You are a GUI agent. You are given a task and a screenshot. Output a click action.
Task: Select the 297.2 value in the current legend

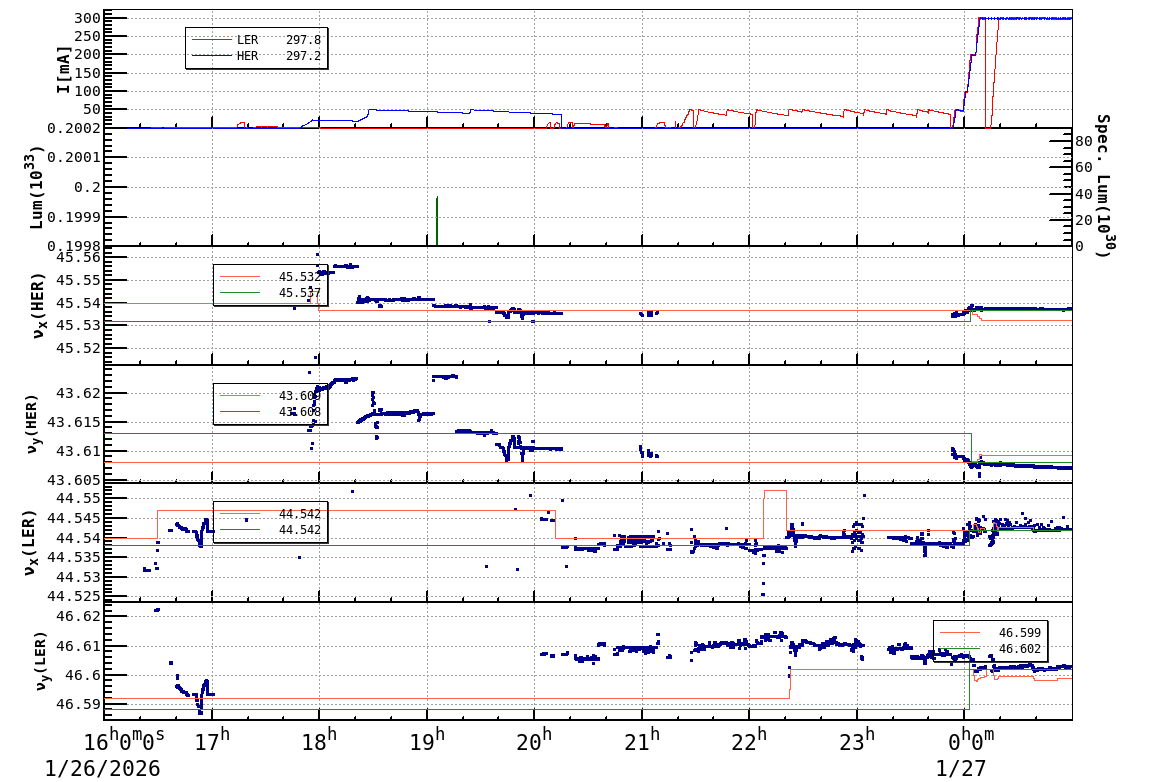(303, 56)
